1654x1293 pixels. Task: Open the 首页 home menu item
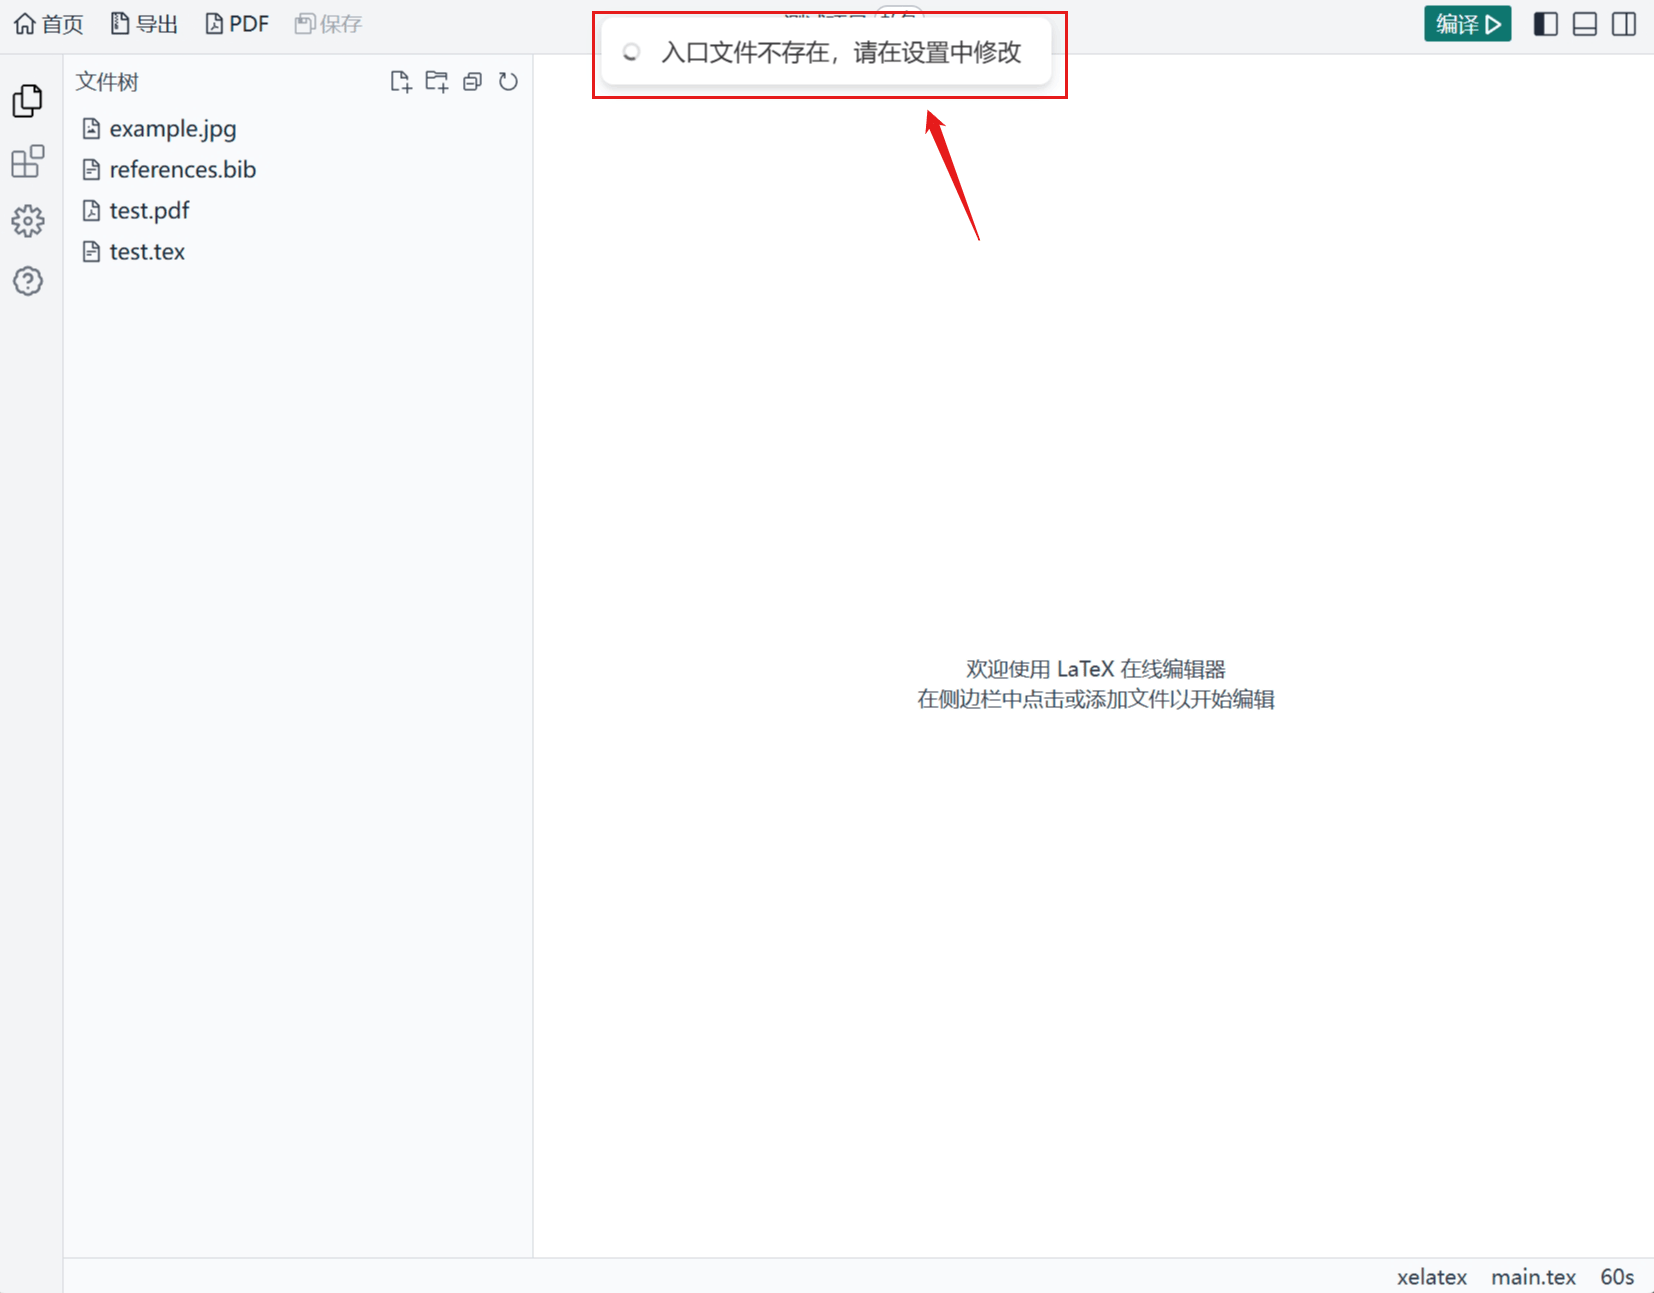click(47, 23)
